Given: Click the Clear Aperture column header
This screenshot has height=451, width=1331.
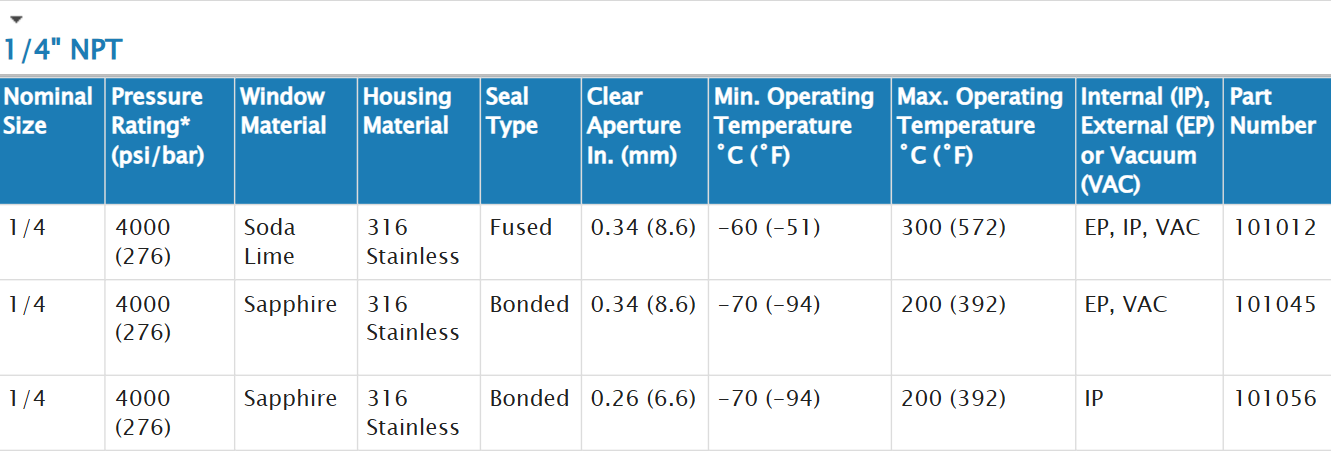Looking at the screenshot, I should coord(634,126).
